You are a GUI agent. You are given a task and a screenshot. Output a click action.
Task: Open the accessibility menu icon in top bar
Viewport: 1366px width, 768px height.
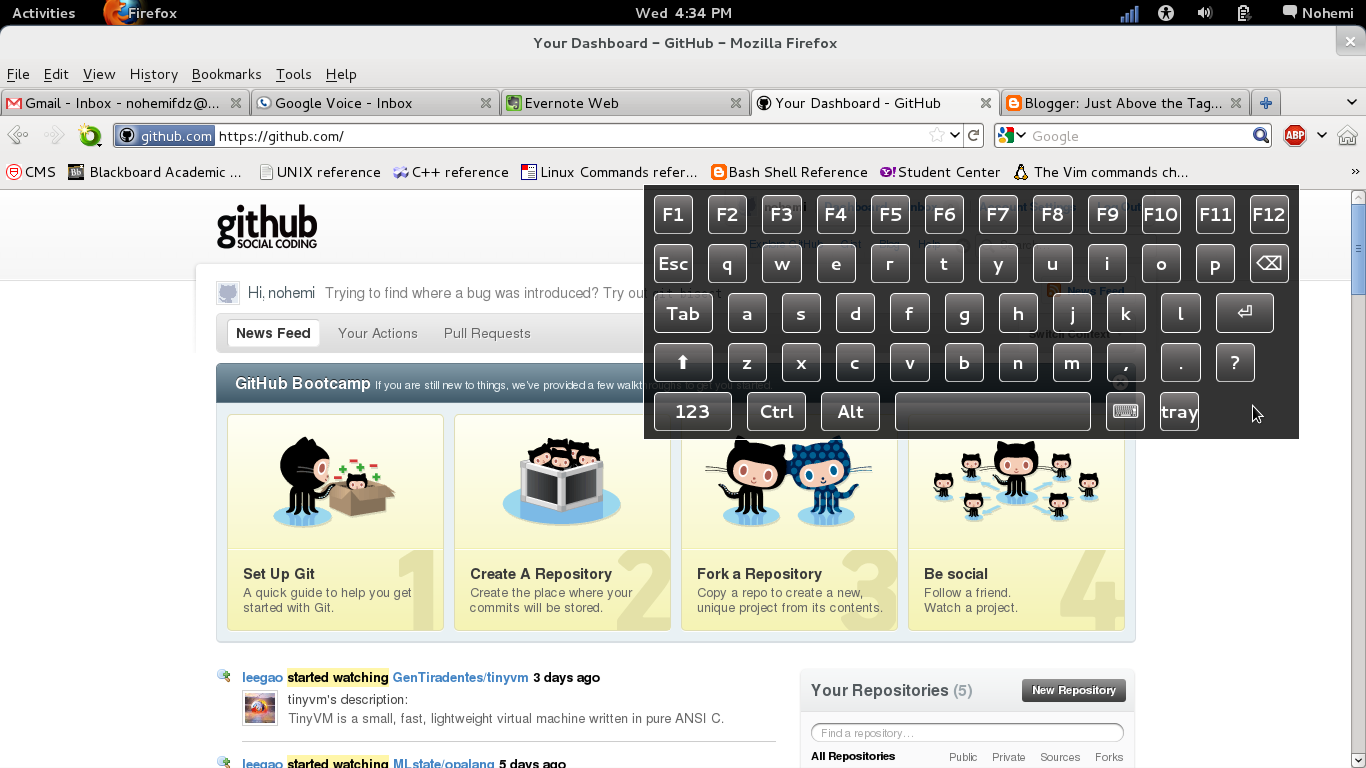click(x=1166, y=13)
